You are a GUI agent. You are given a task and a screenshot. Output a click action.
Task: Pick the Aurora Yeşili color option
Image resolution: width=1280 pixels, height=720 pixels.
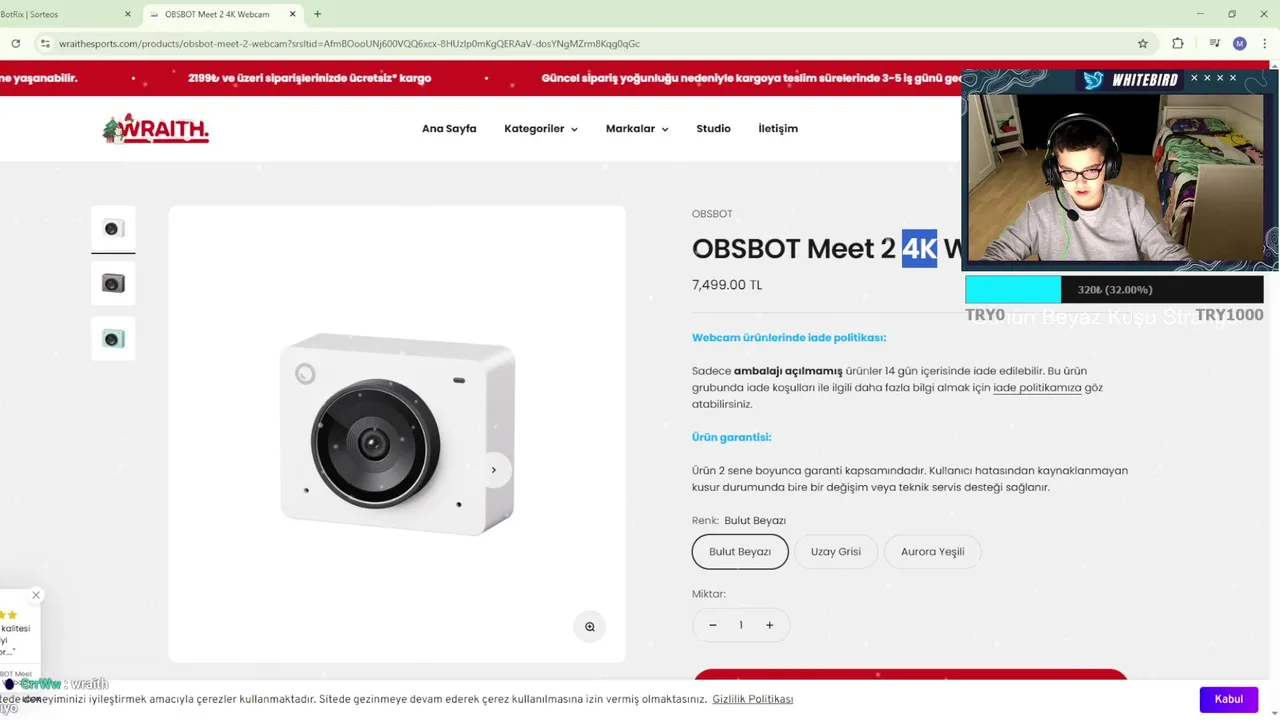pyautogui.click(x=932, y=552)
